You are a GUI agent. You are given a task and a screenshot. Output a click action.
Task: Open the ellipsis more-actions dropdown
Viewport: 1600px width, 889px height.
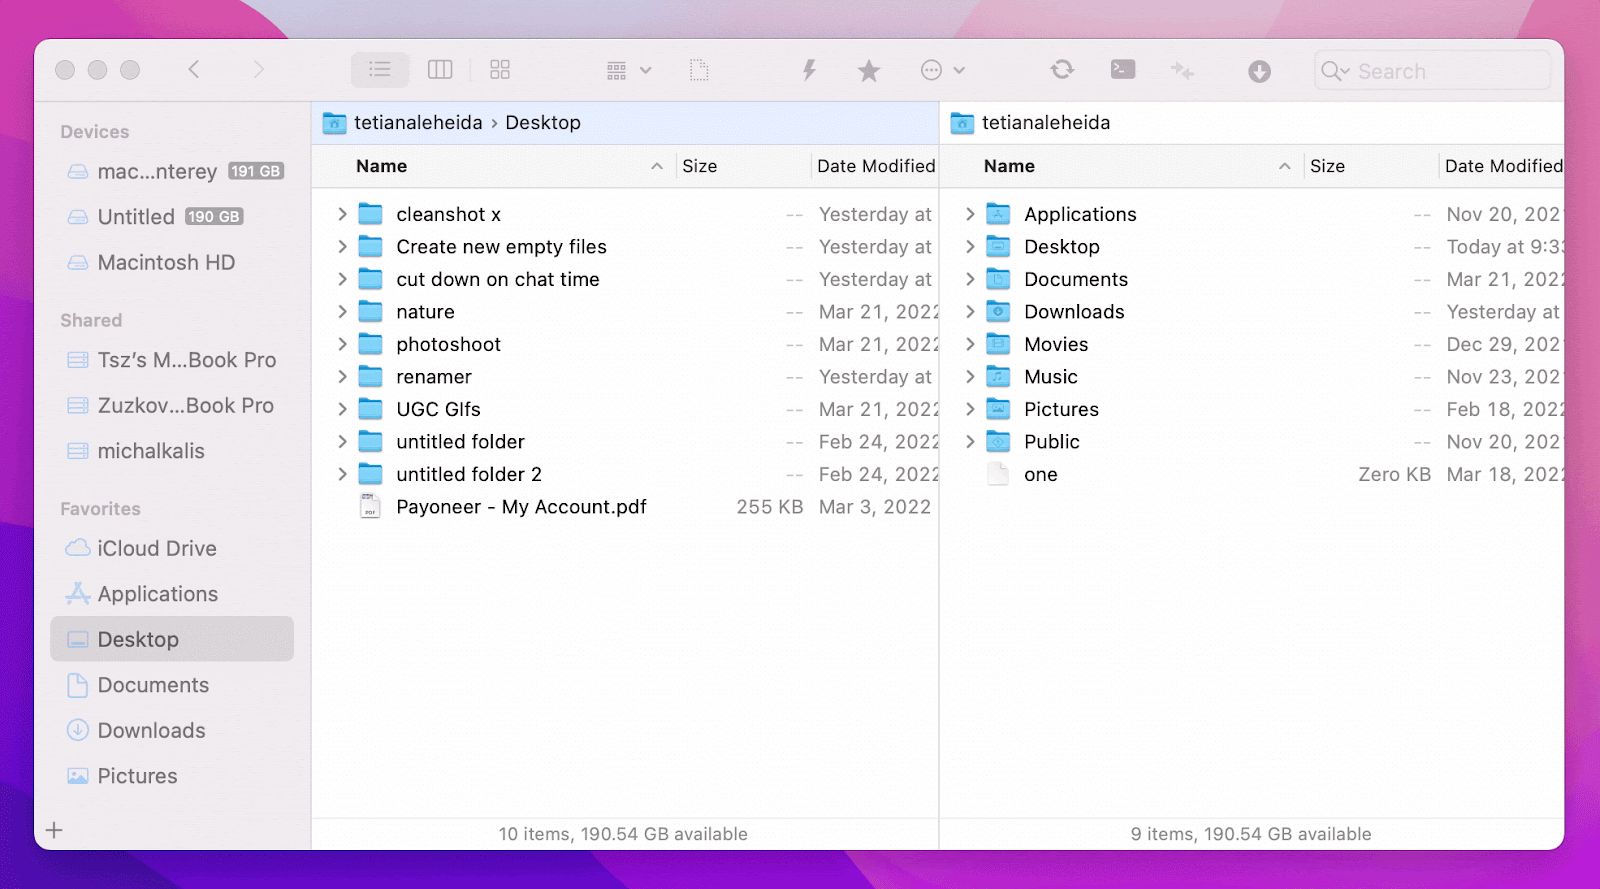942,70
